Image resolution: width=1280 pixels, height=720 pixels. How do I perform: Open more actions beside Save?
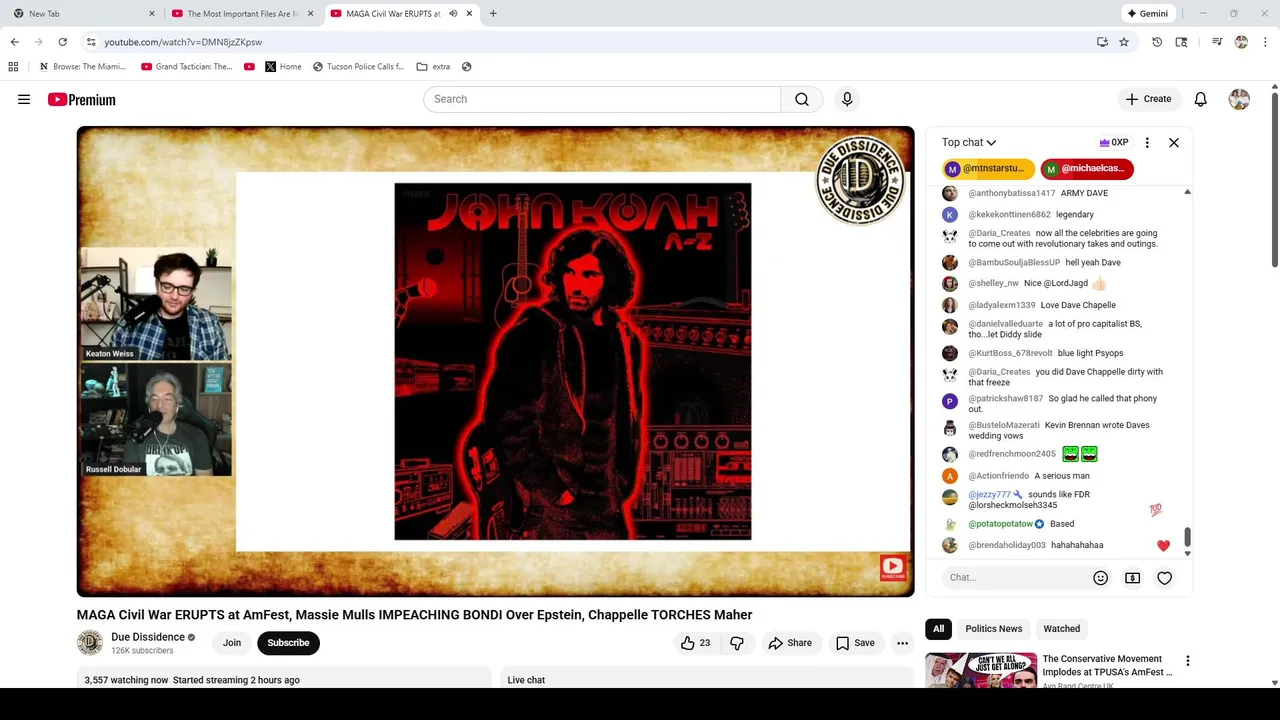point(902,643)
